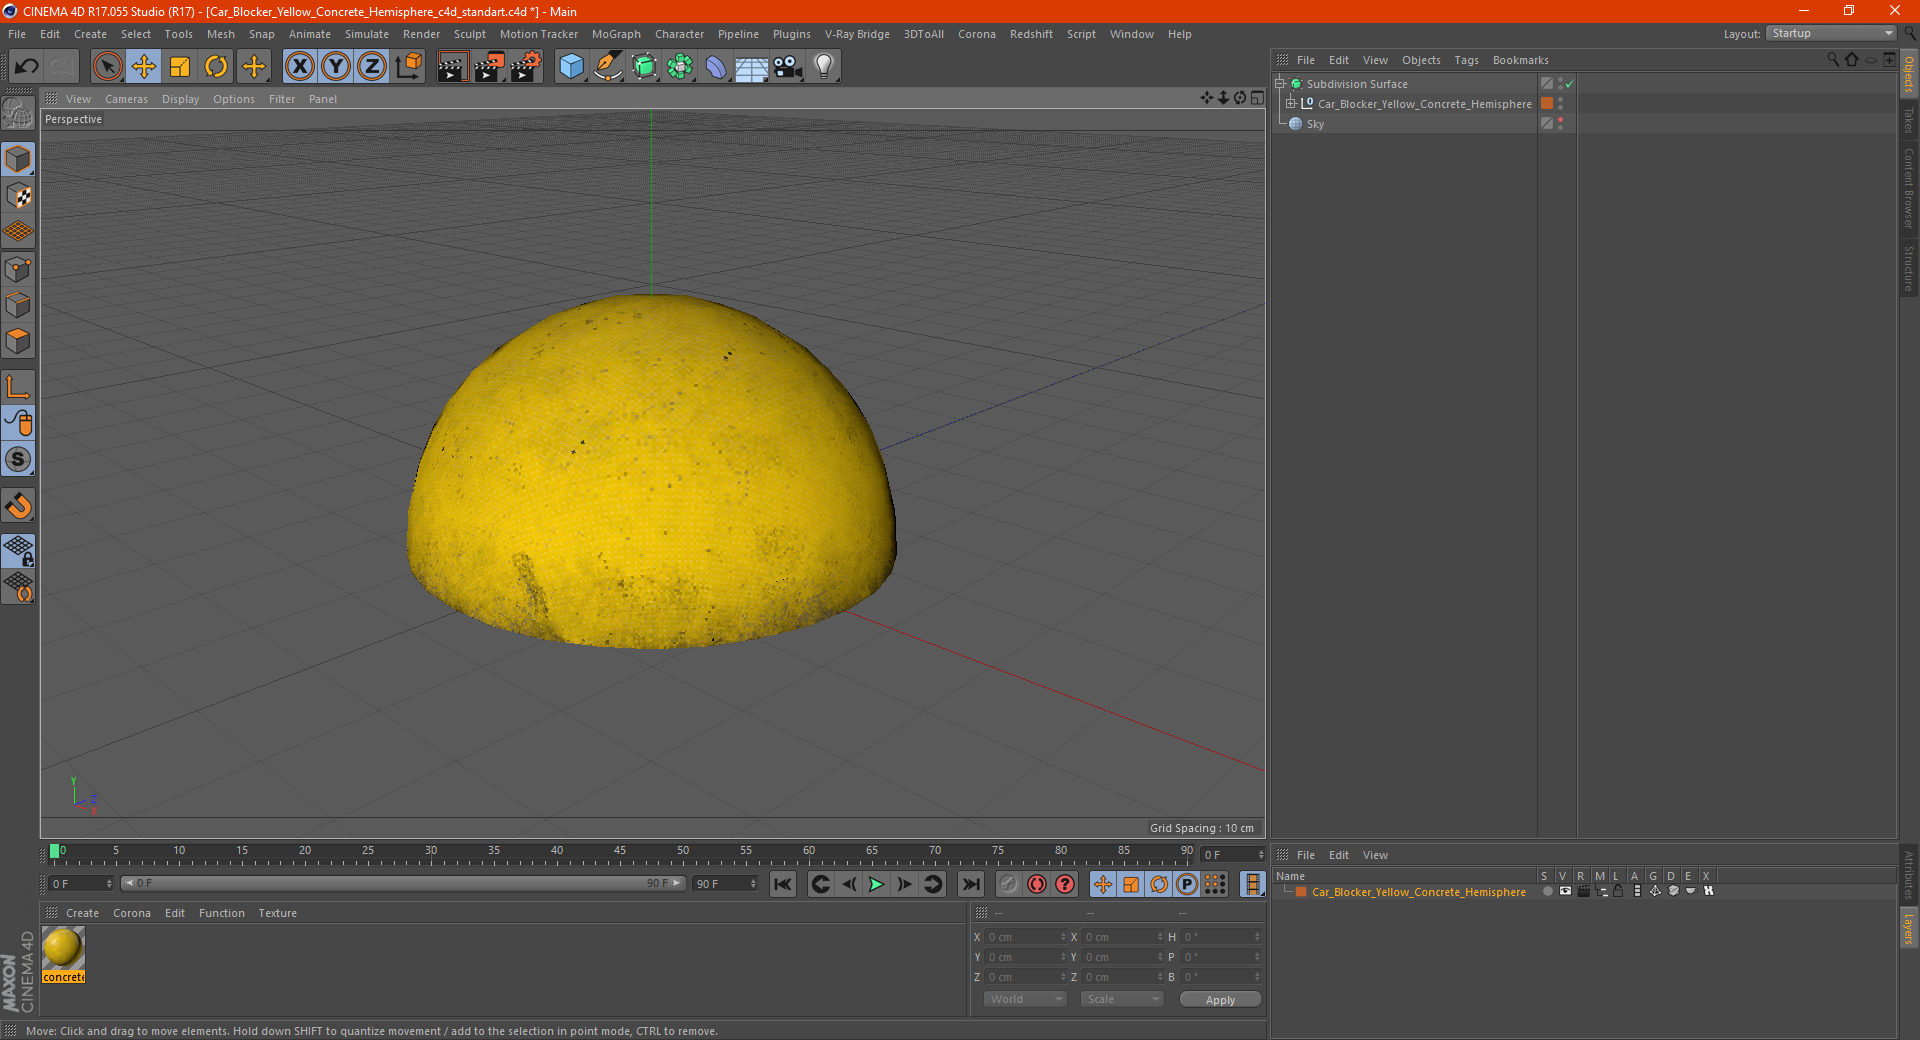Enable Edges mode in left palette
This screenshot has height=1040, width=1920.
(x=18, y=305)
